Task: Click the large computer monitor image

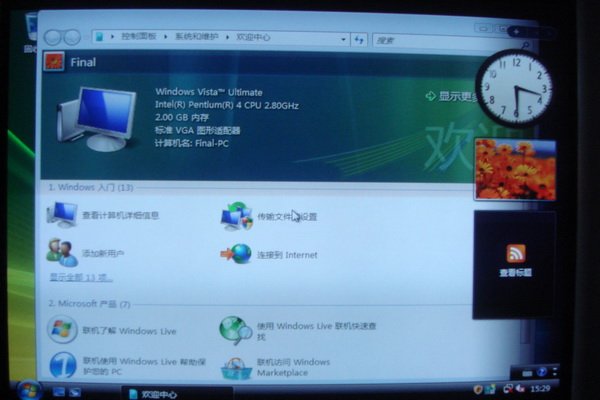Action: tap(96, 119)
